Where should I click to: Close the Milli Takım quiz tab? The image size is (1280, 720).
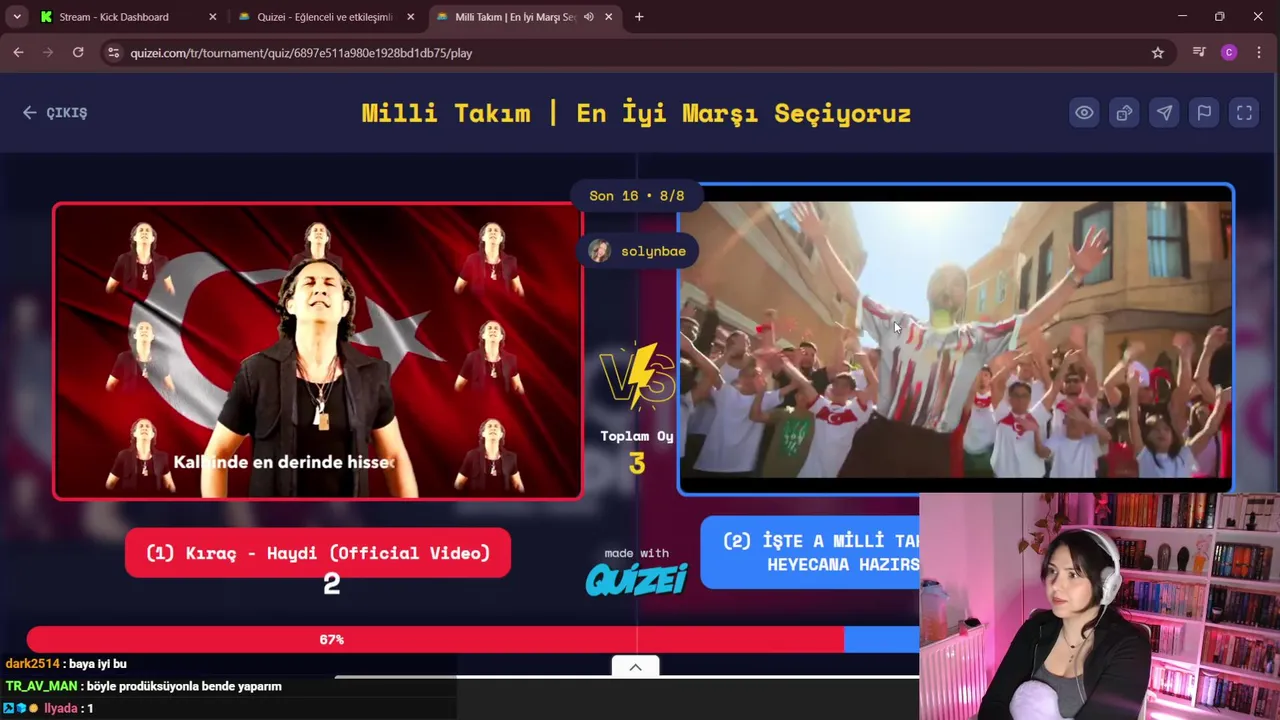point(608,17)
